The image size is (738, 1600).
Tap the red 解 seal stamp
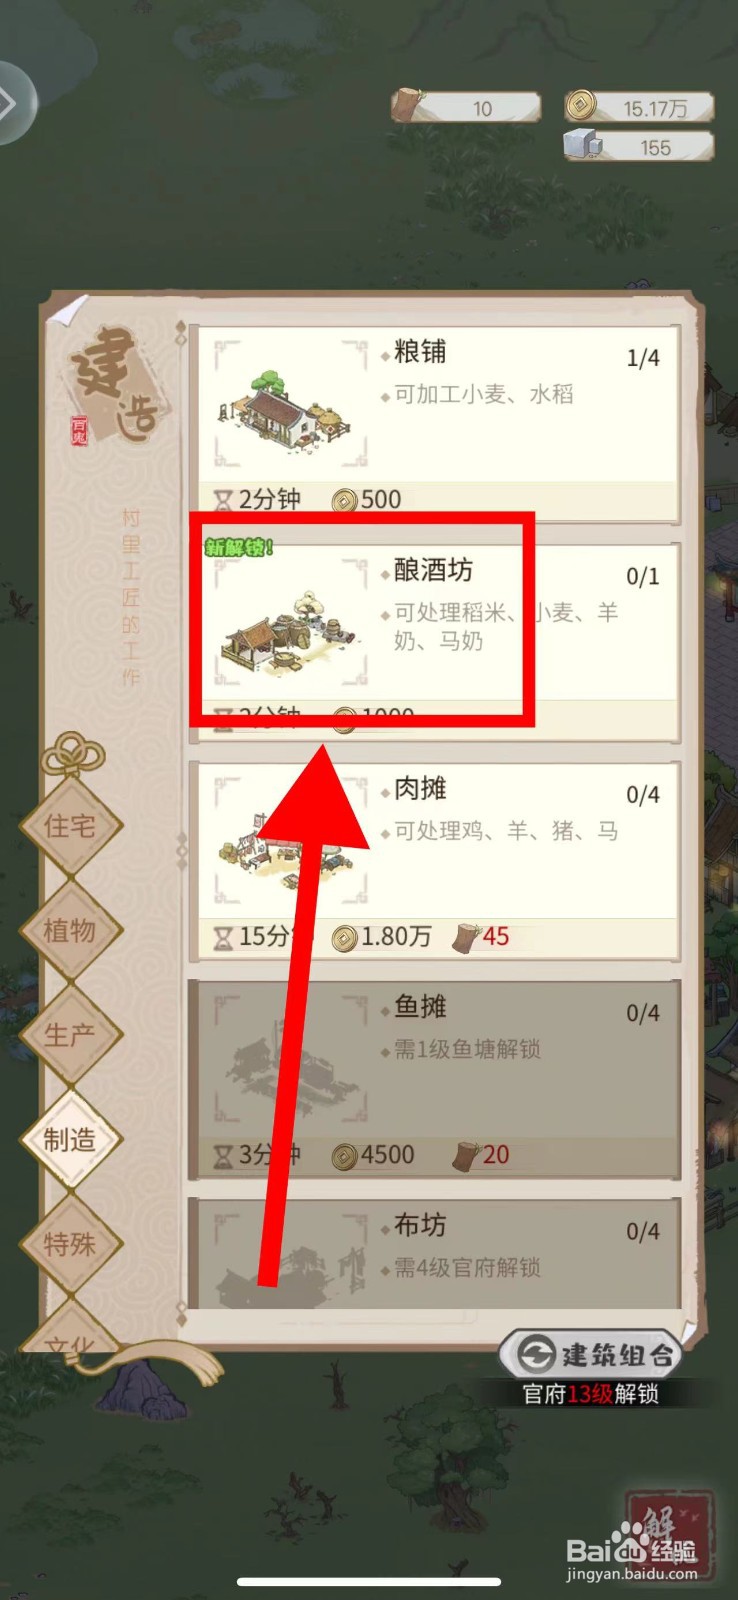tap(670, 1535)
